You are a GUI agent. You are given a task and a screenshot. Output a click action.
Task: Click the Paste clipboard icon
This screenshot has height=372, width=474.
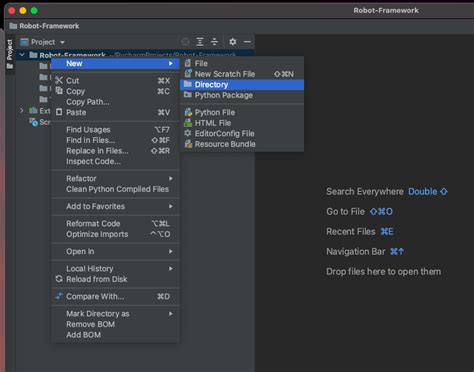[x=59, y=112]
